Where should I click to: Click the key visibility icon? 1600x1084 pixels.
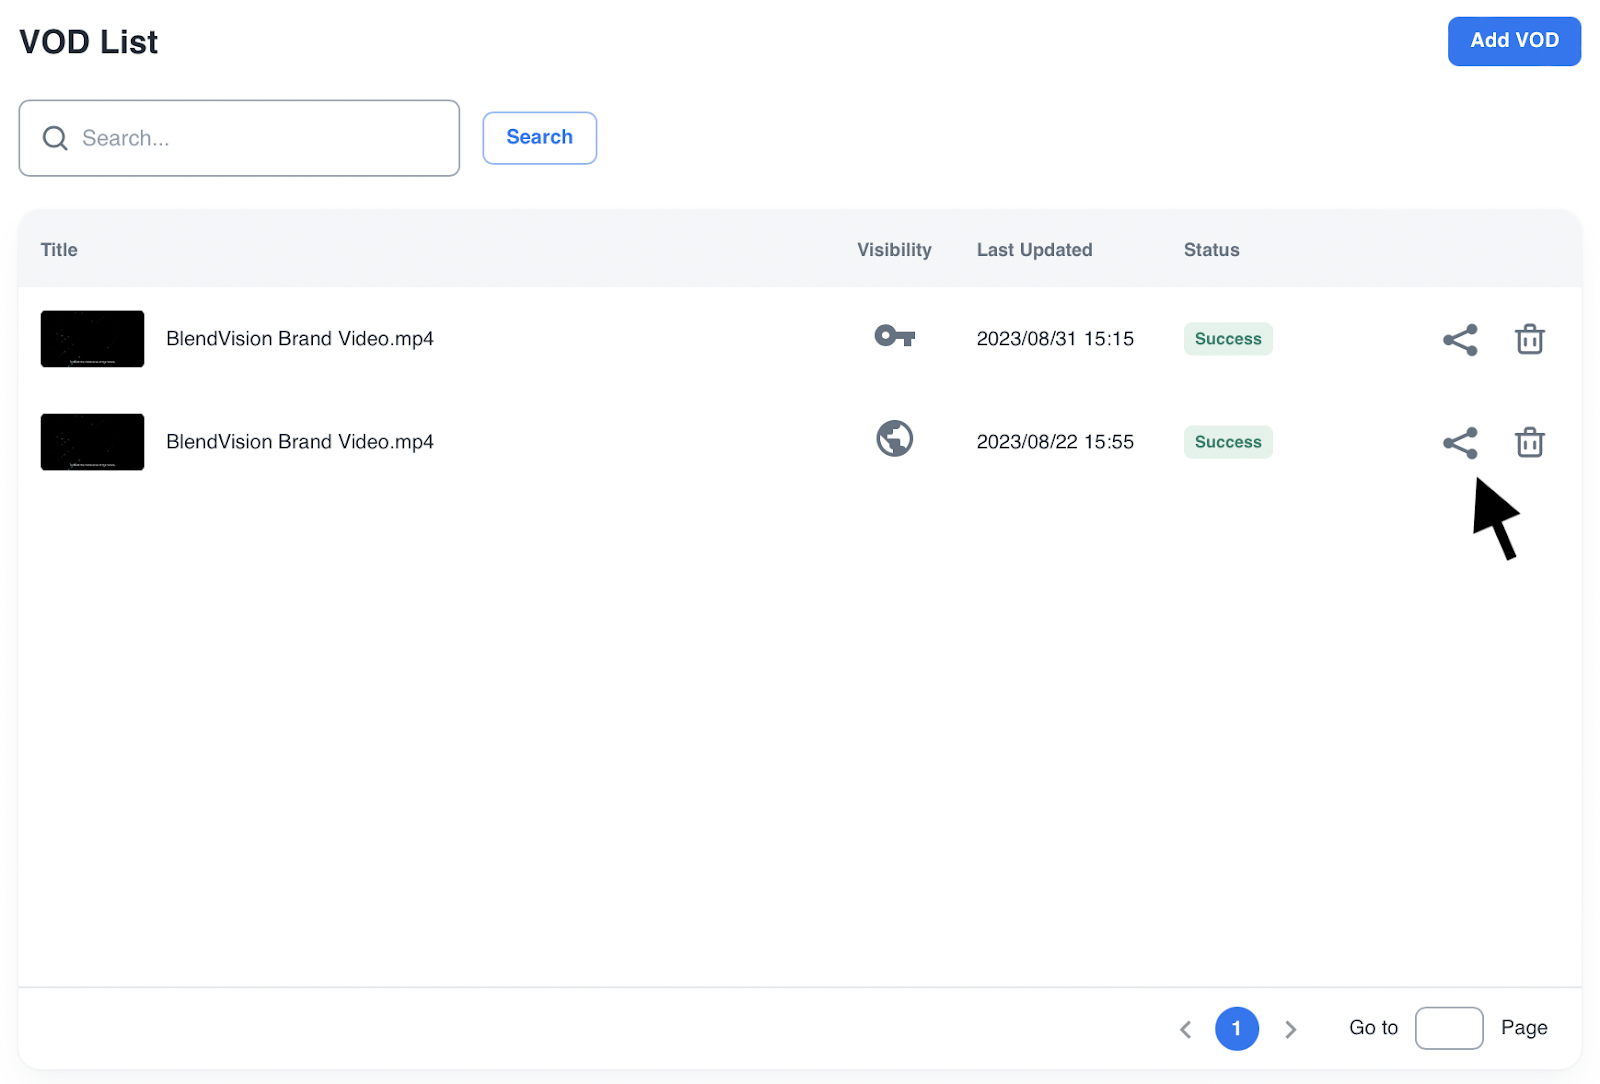tap(894, 337)
